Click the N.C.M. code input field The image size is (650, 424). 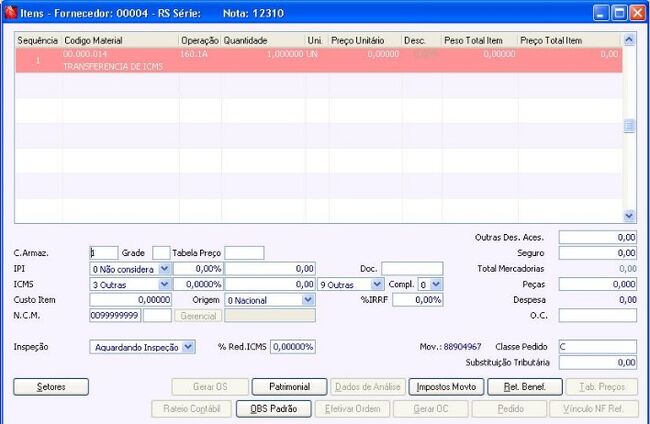click(115, 315)
